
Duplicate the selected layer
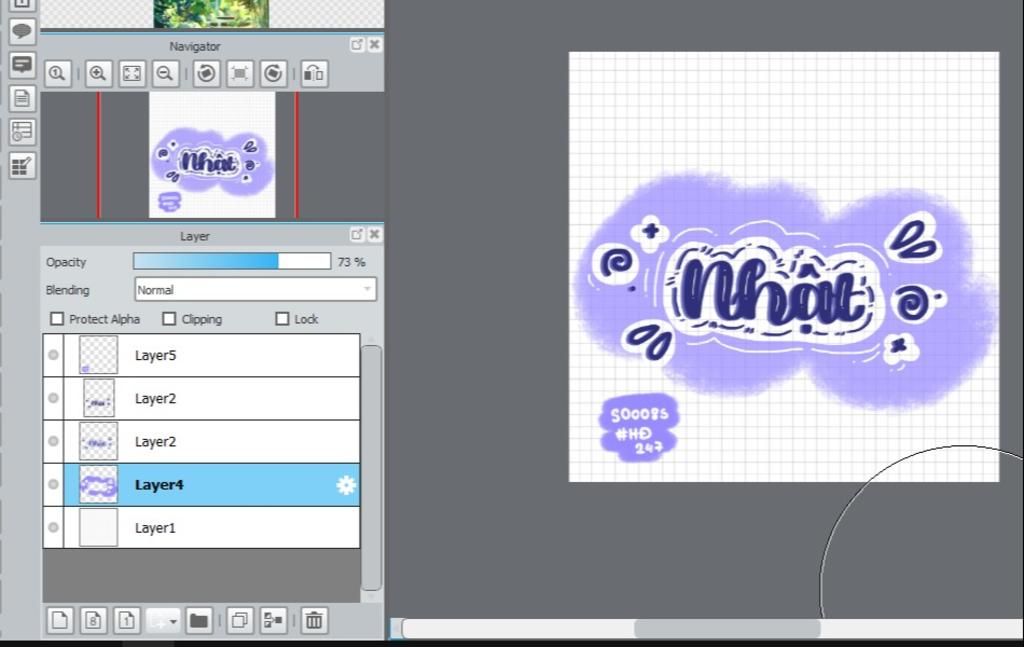click(x=240, y=620)
